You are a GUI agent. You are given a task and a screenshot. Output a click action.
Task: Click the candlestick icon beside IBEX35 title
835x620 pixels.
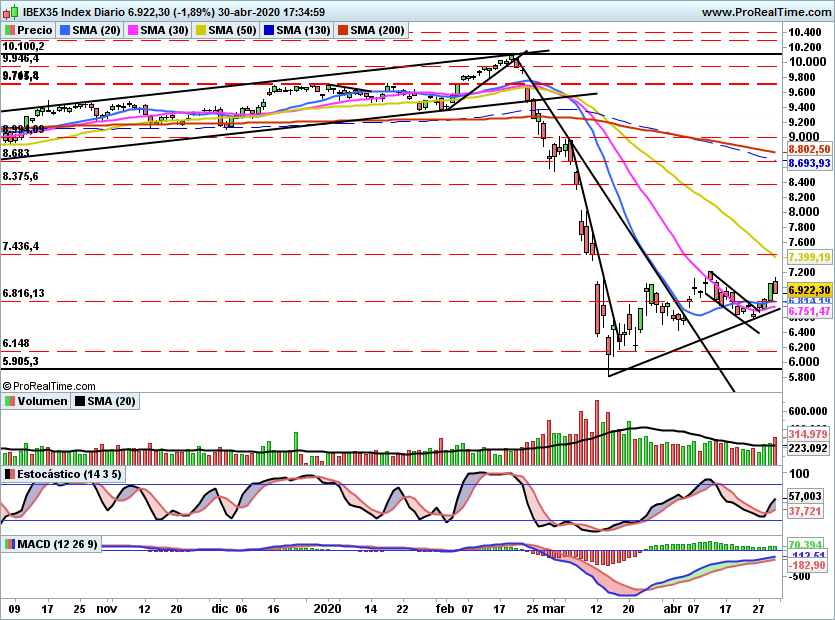[11, 11]
